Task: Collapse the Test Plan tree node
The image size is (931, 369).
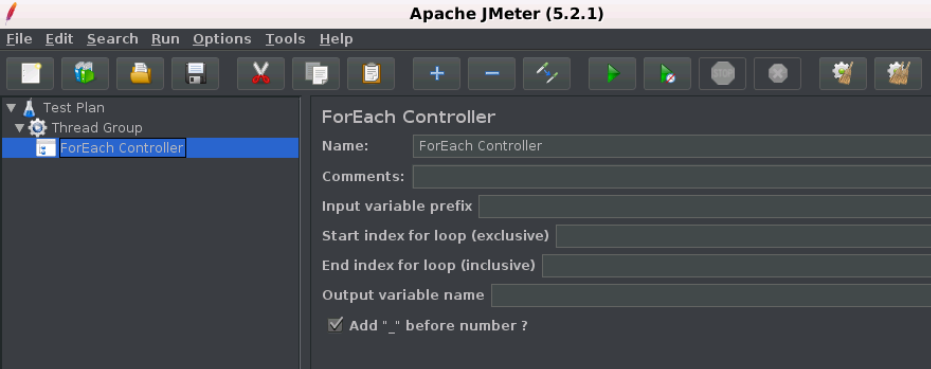Action: 11,108
